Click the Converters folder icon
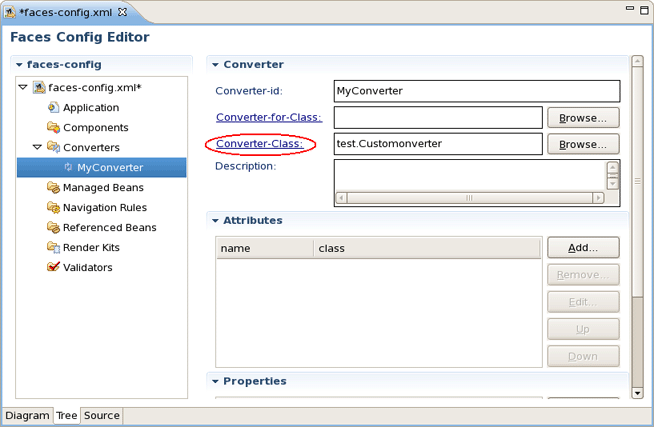This screenshot has width=654, height=427. (x=53, y=147)
